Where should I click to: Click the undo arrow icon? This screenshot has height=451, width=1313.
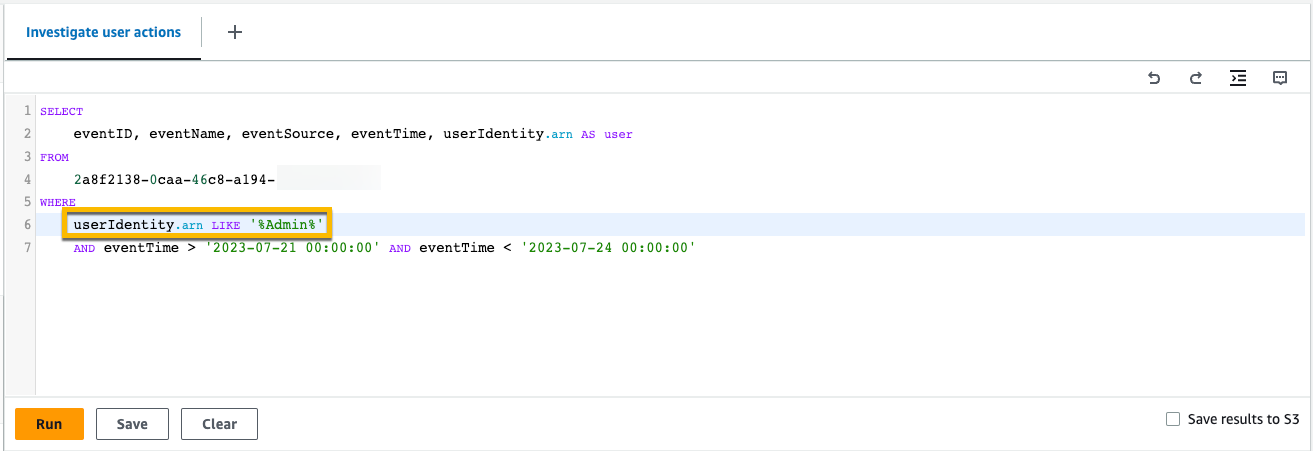tap(1154, 78)
